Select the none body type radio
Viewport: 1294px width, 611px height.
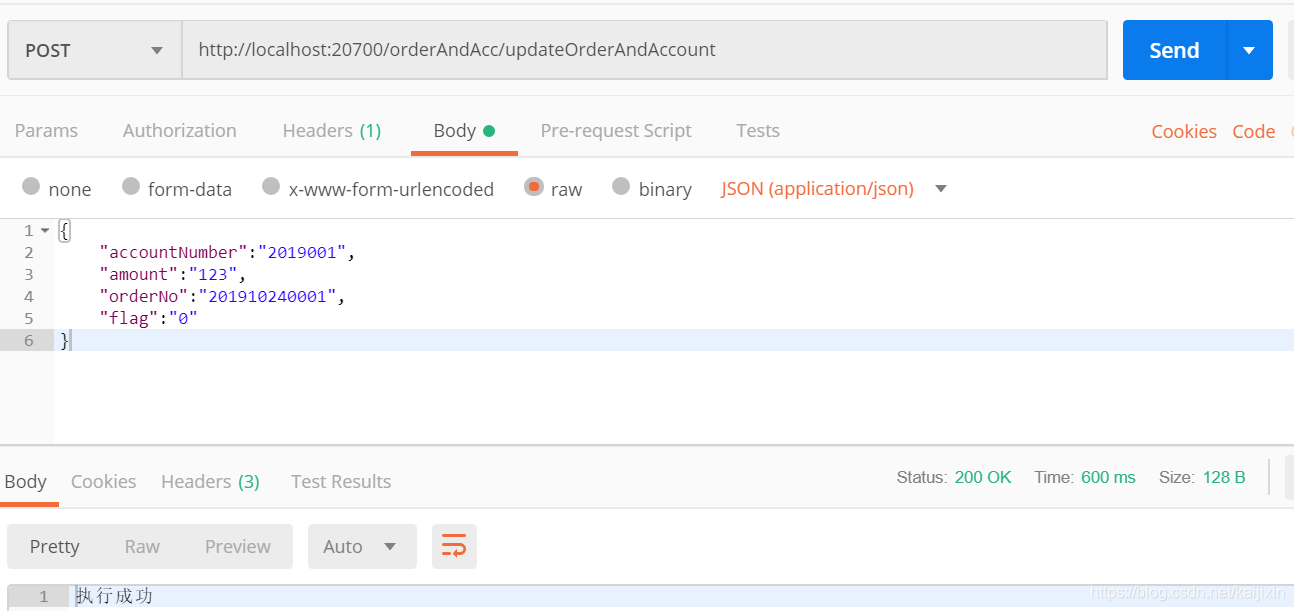(x=31, y=187)
